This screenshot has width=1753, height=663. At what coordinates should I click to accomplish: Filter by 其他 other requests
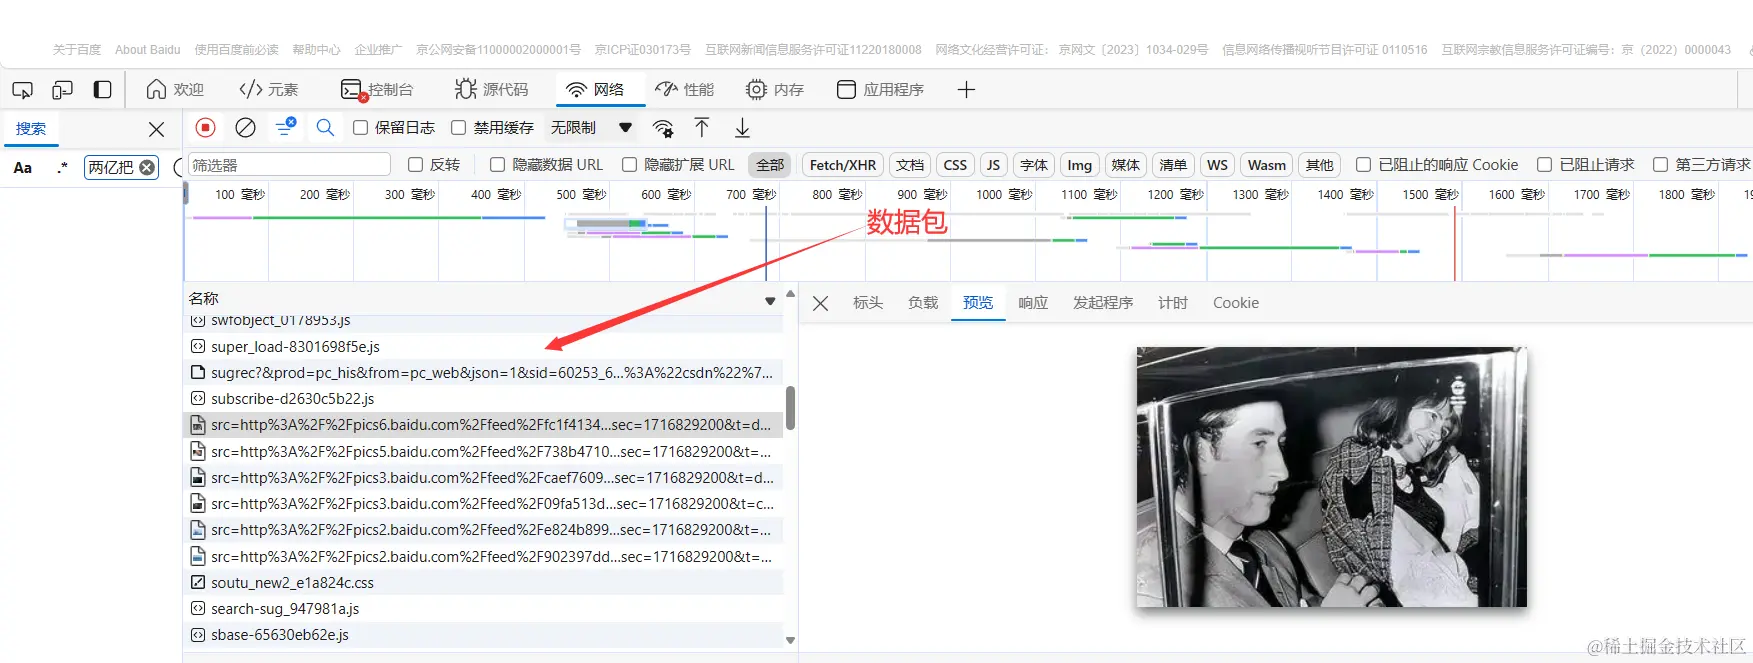[x=1320, y=165]
